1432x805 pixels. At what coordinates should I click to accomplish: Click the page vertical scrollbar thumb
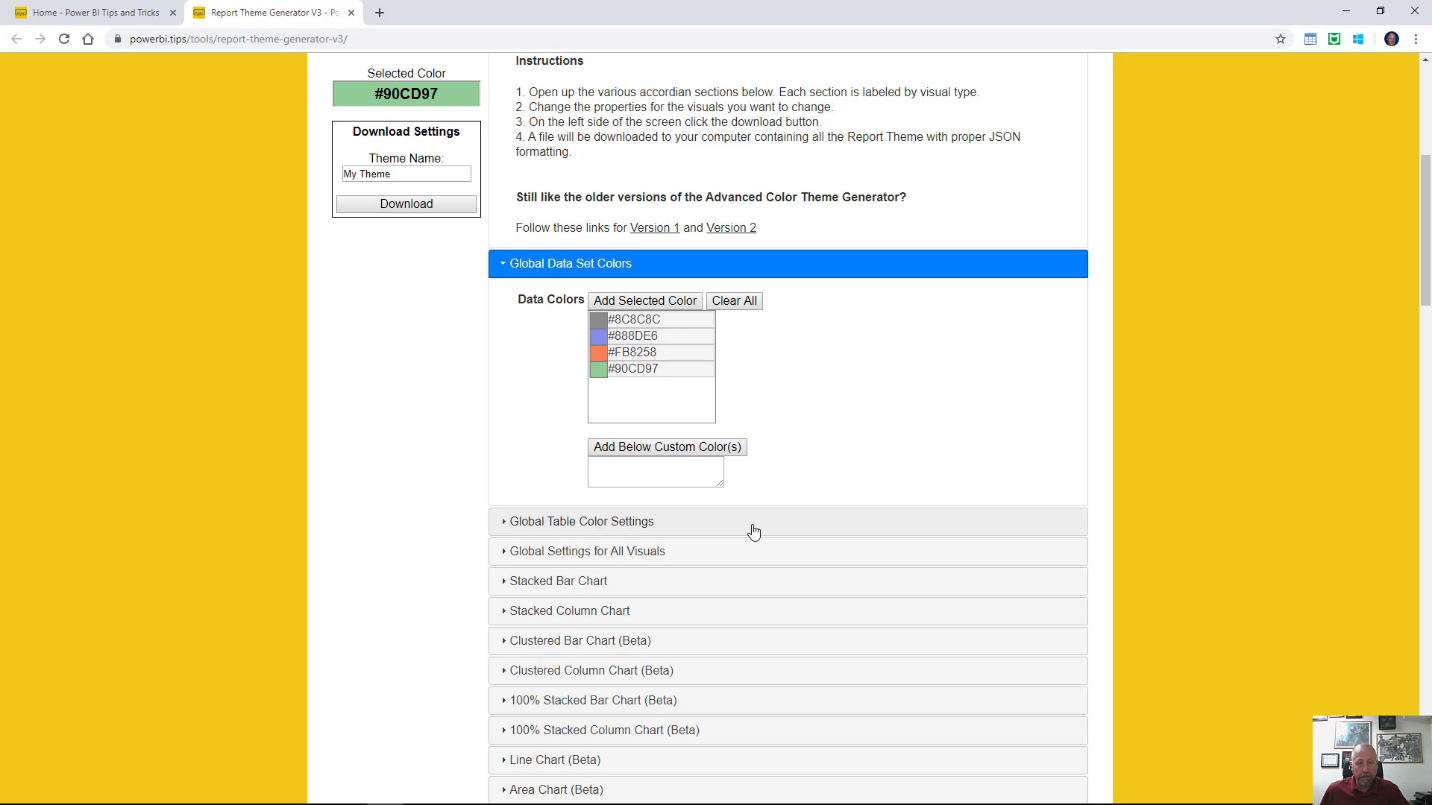tap(1425, 230)
